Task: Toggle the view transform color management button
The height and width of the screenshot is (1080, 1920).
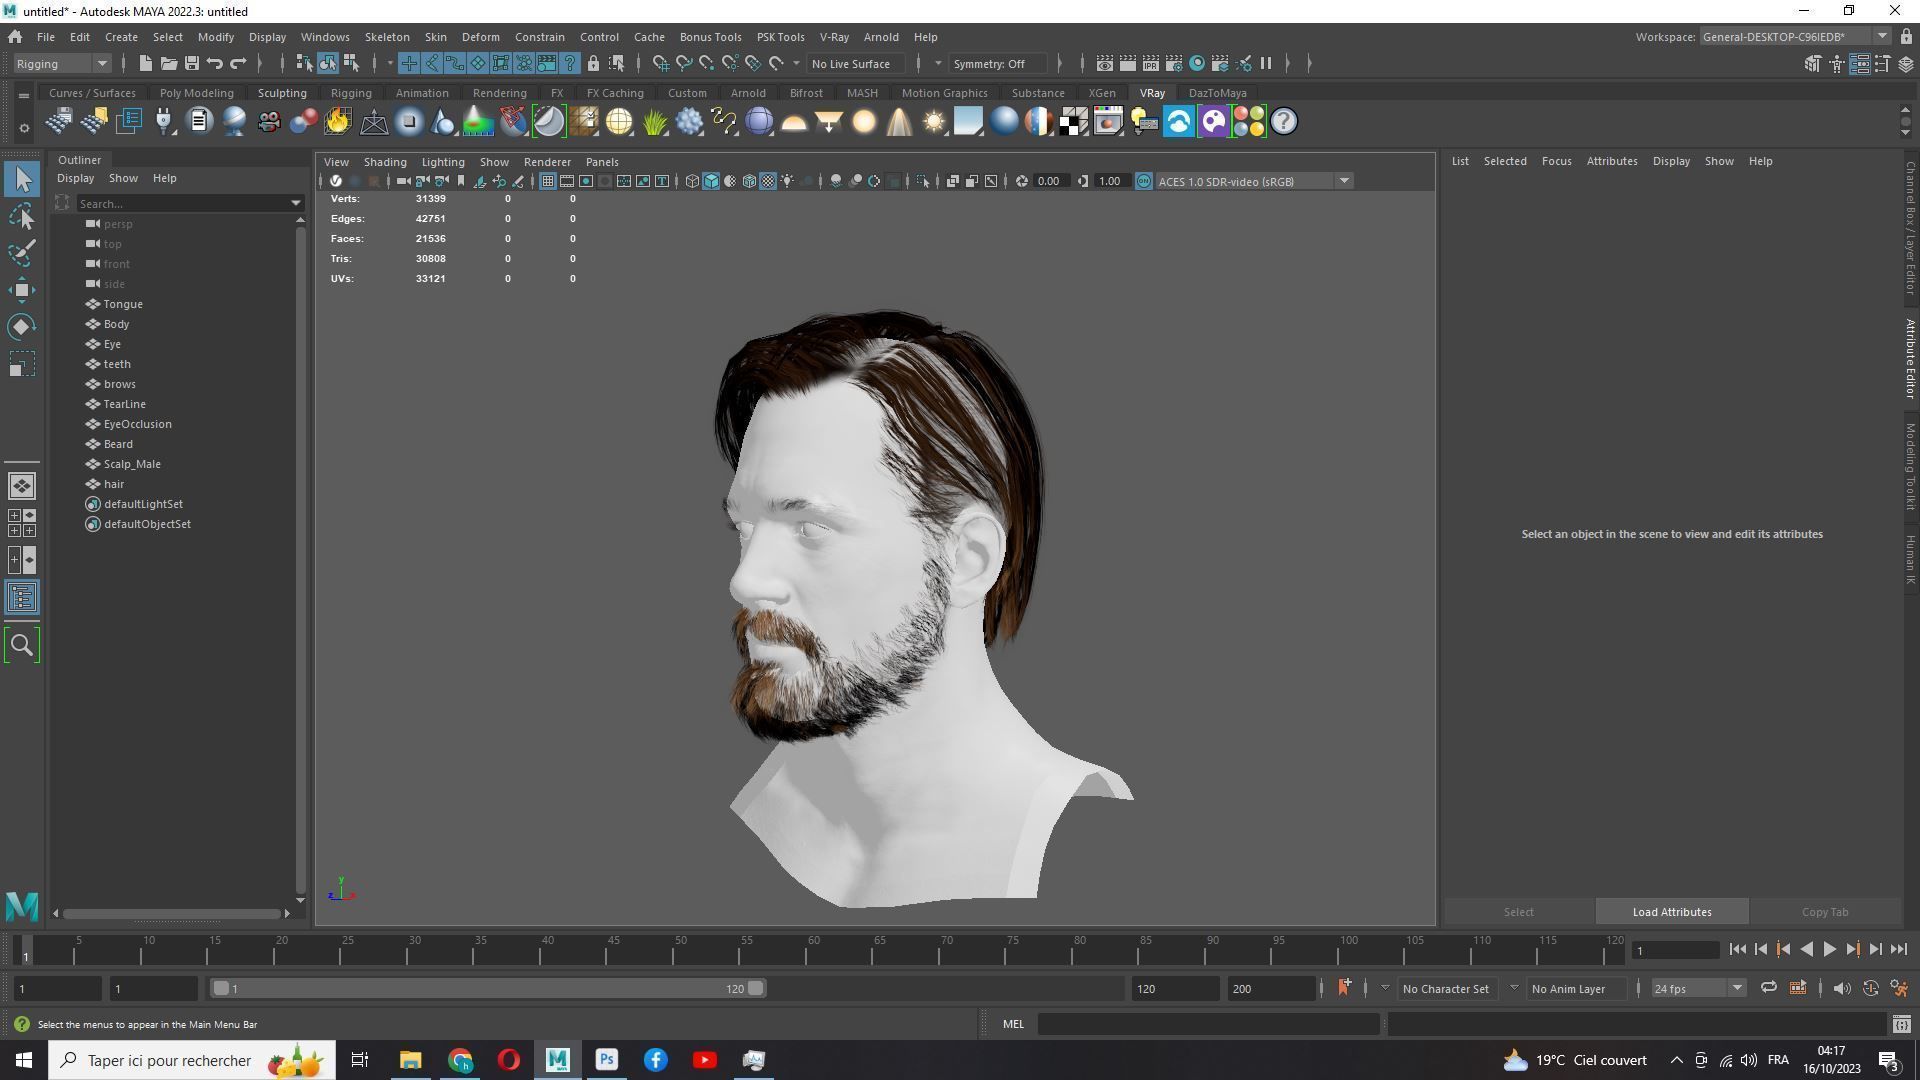Action: 1143,181
